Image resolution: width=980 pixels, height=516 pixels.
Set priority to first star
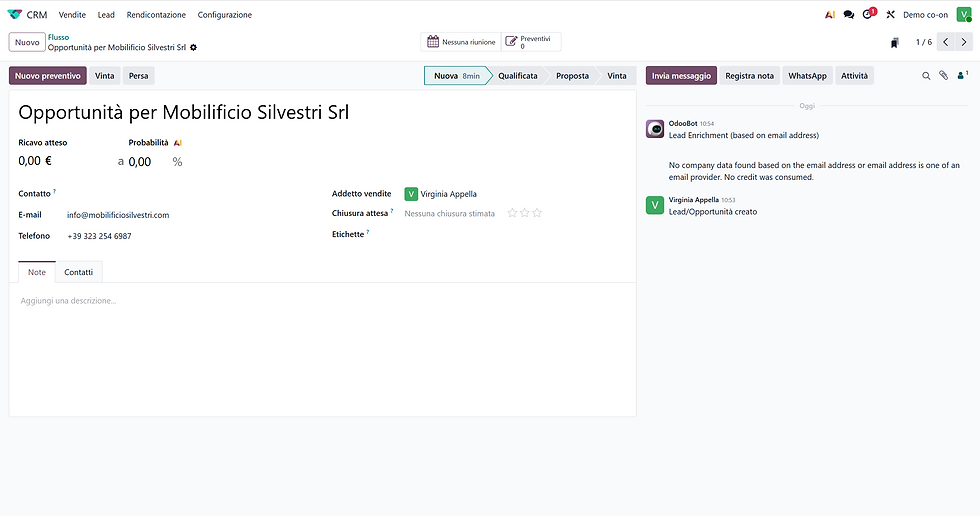(512, 213)
